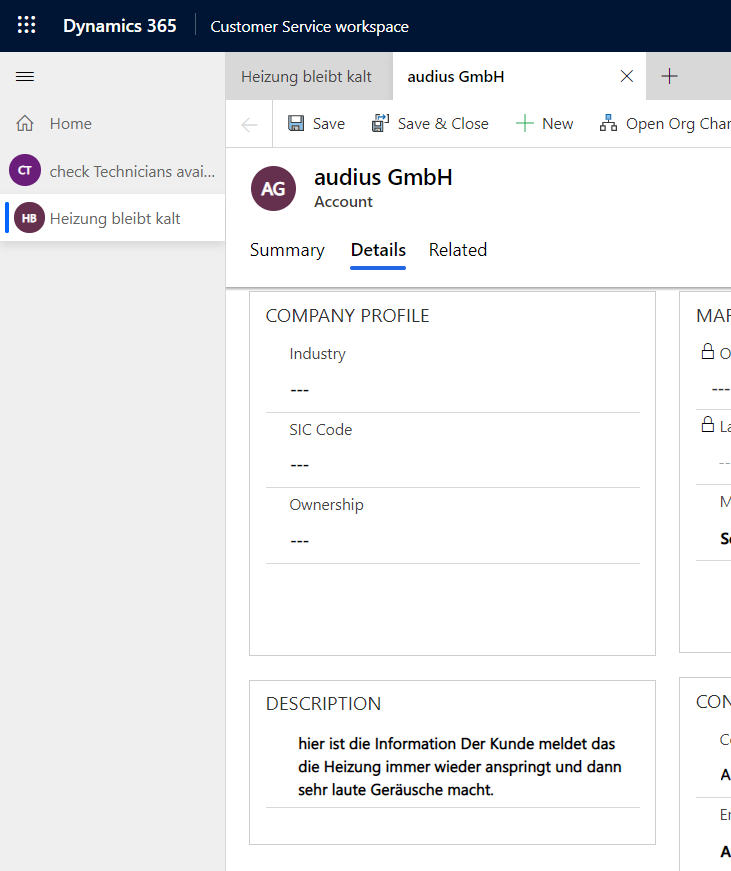Open Org Chart from toolbar
731x871 pixels.
tap(664, 124)
